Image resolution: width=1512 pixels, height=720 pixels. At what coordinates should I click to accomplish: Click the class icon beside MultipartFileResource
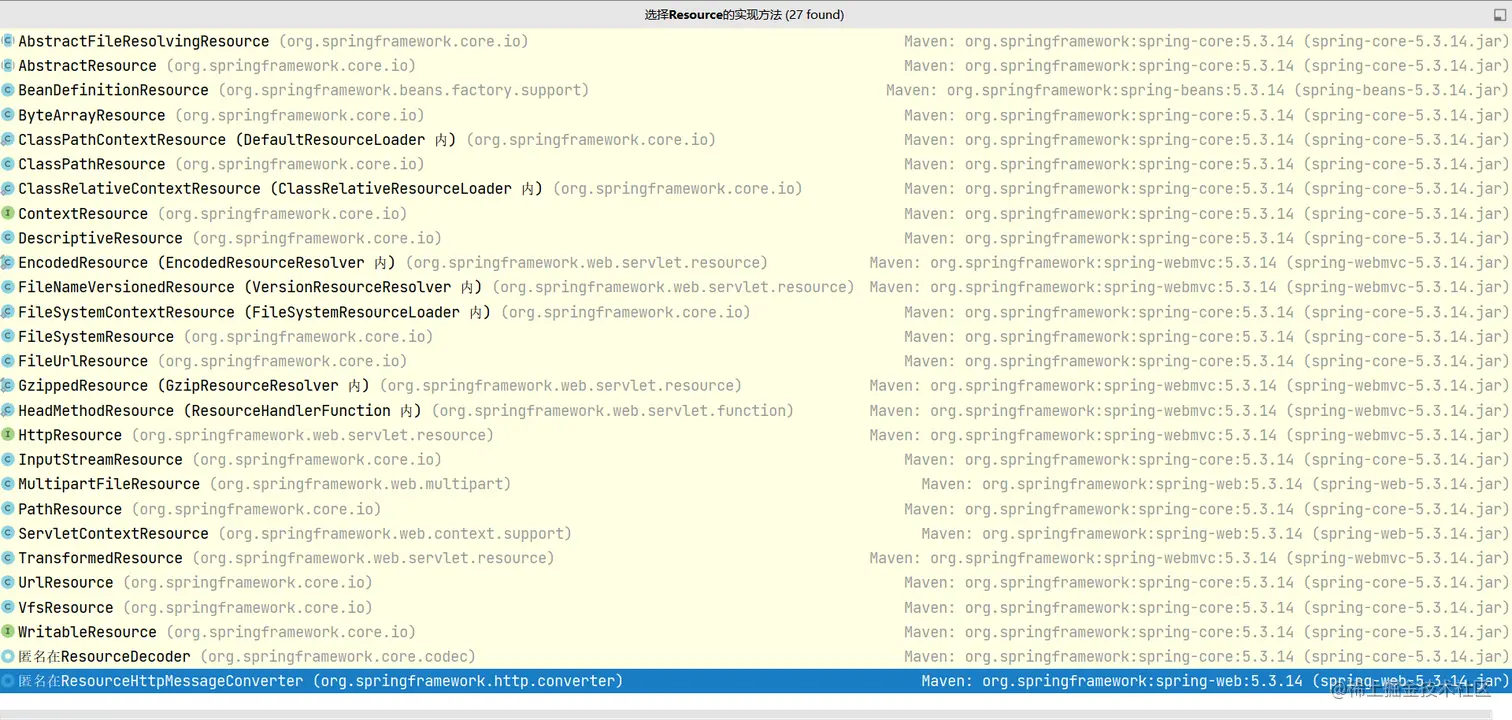pos(8,484)
